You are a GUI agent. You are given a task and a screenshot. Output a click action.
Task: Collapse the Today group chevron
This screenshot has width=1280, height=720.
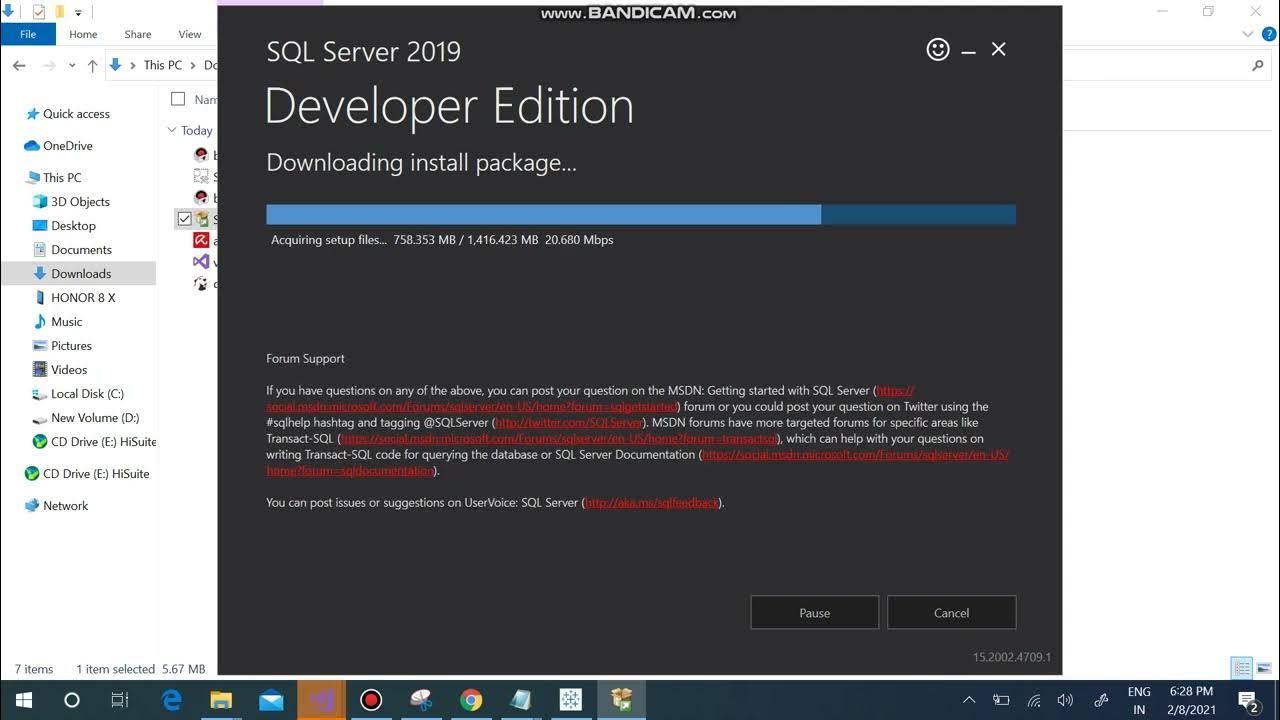[172, 130]
